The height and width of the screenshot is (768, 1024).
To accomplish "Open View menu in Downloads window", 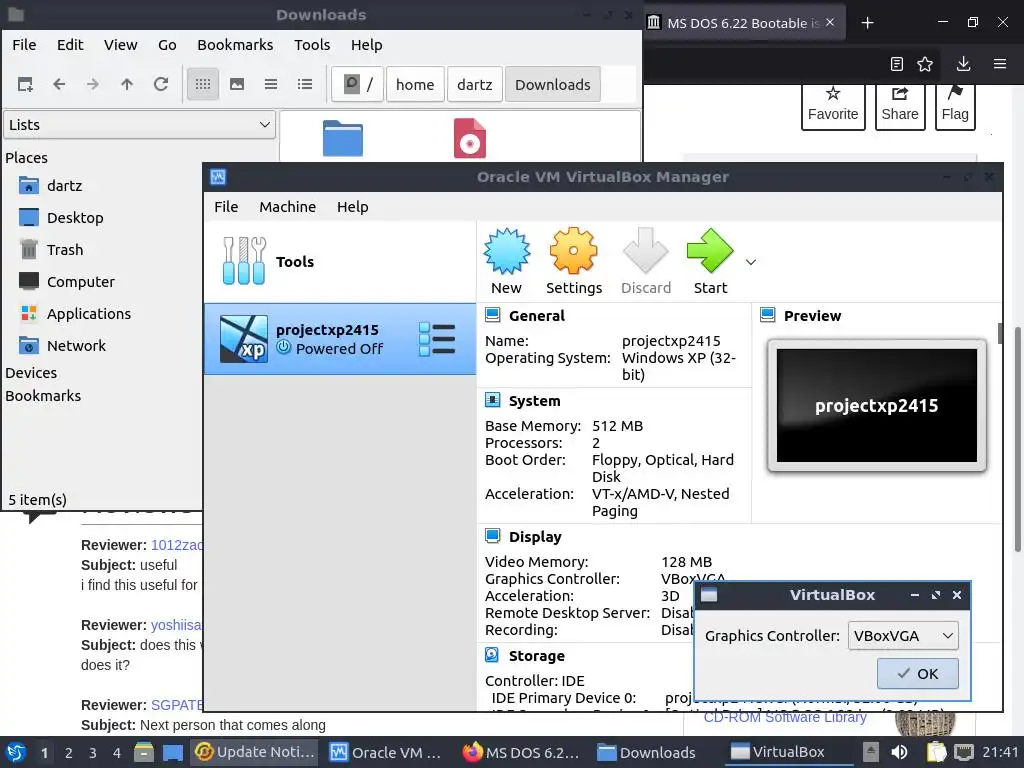I will tap(121, 45).
